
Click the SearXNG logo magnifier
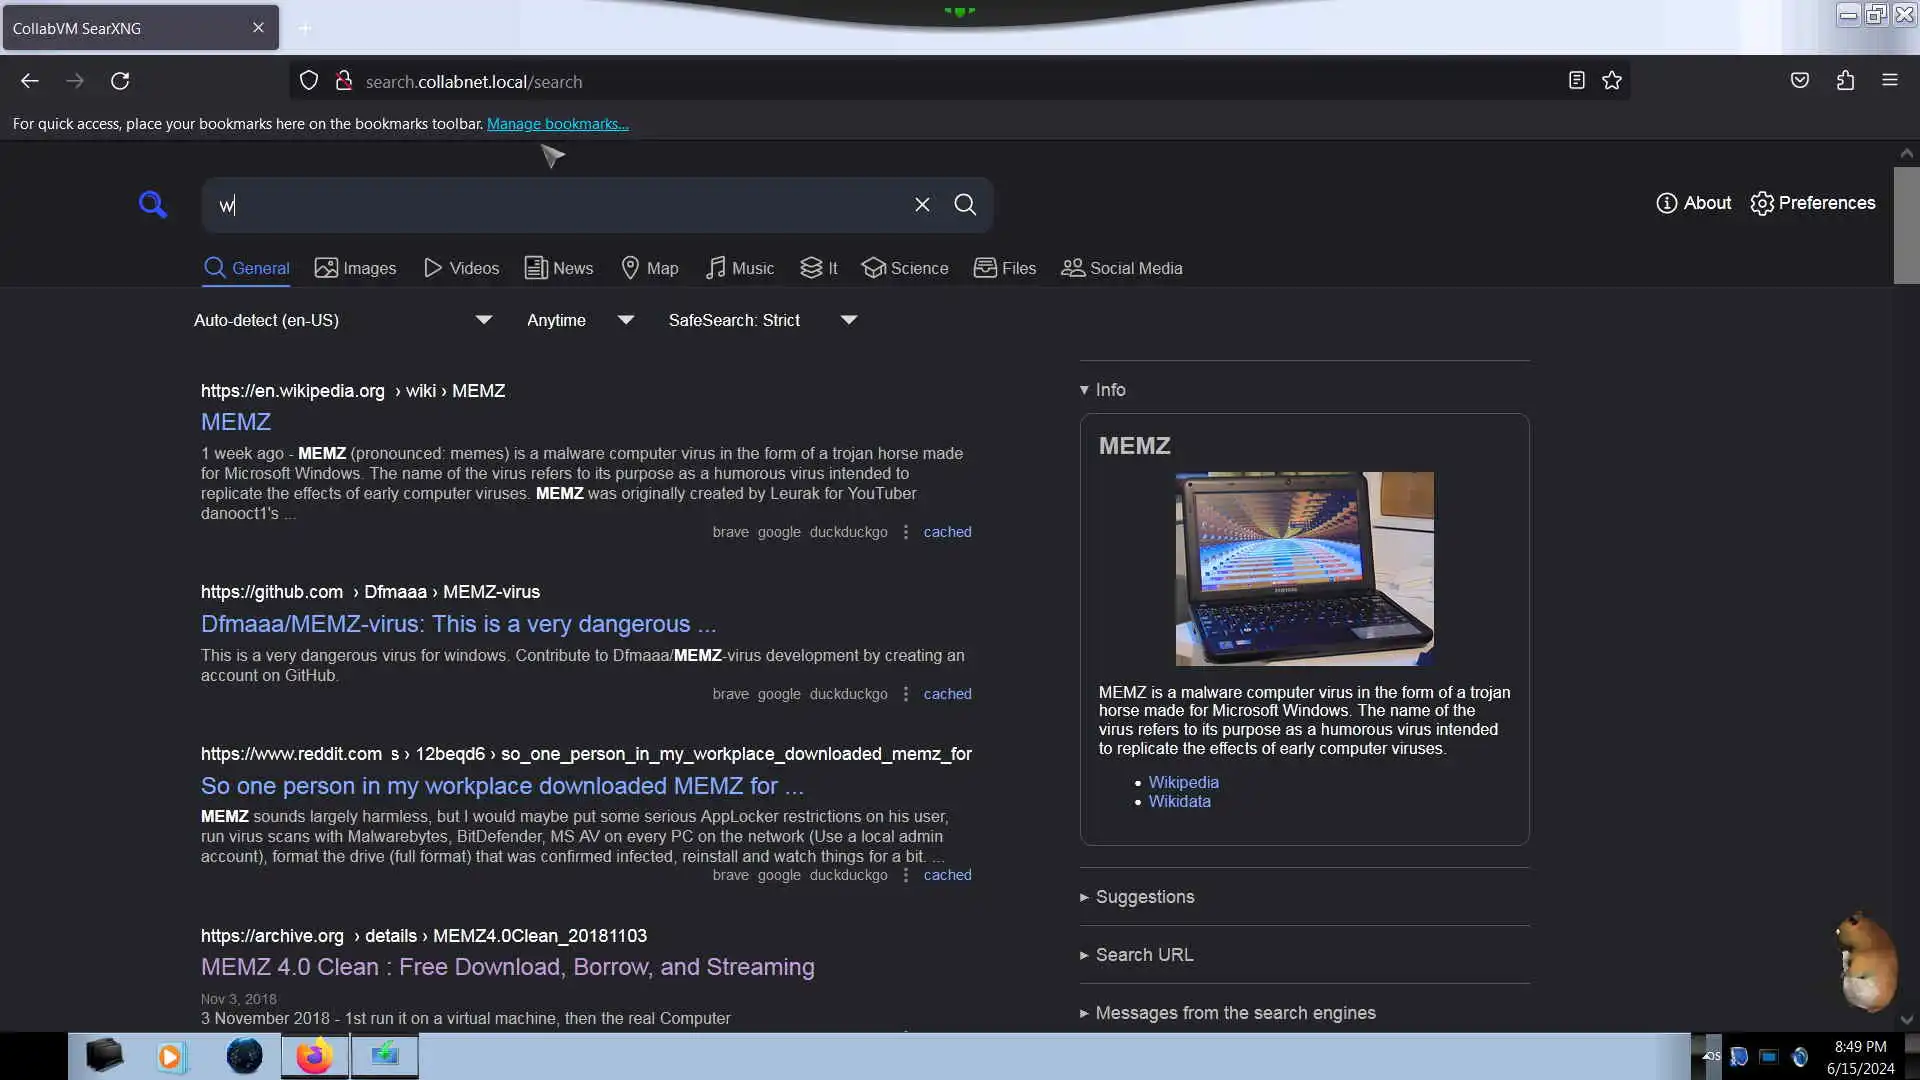click(153, 205)
